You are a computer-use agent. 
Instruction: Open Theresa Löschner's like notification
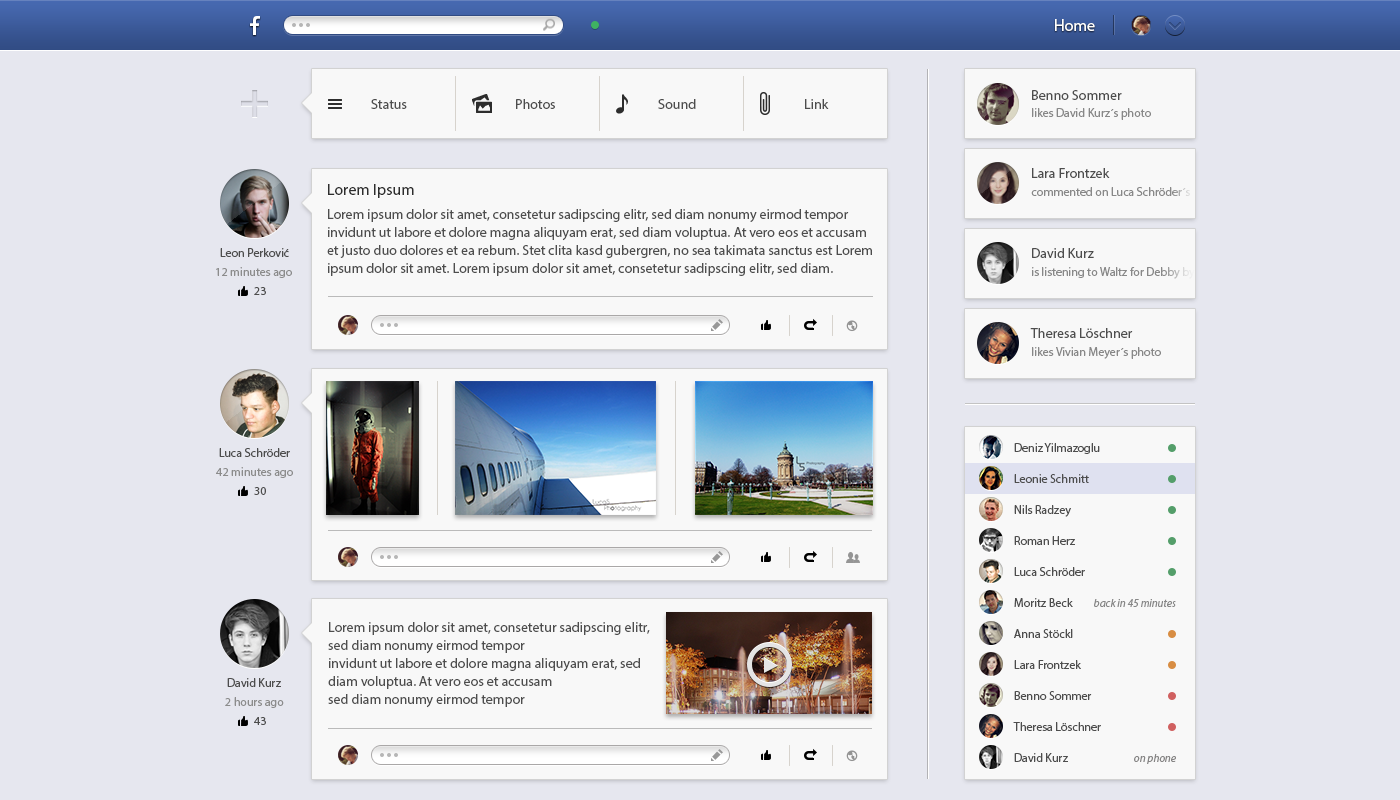(1079, 344)
